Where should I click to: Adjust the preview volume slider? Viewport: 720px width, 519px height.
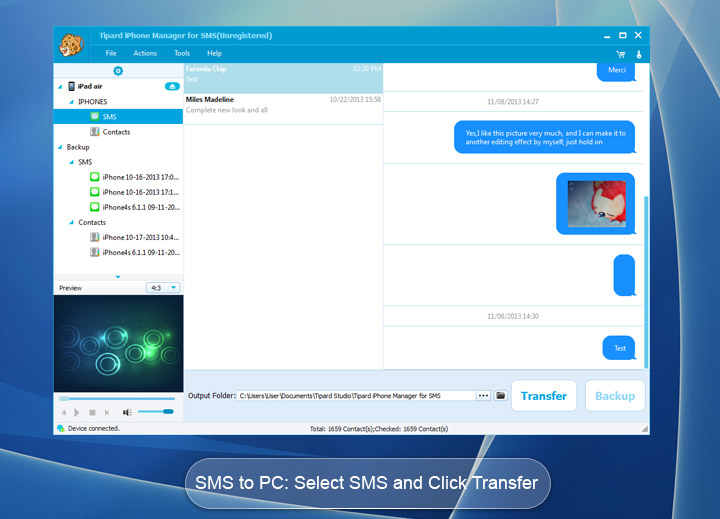156,412
